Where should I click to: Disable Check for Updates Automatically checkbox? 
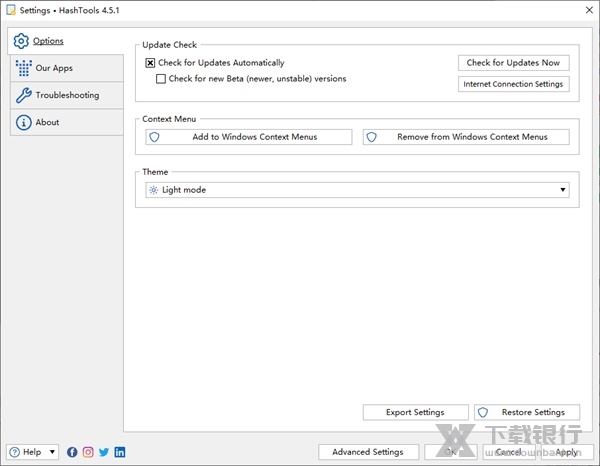tap(150, 63)
